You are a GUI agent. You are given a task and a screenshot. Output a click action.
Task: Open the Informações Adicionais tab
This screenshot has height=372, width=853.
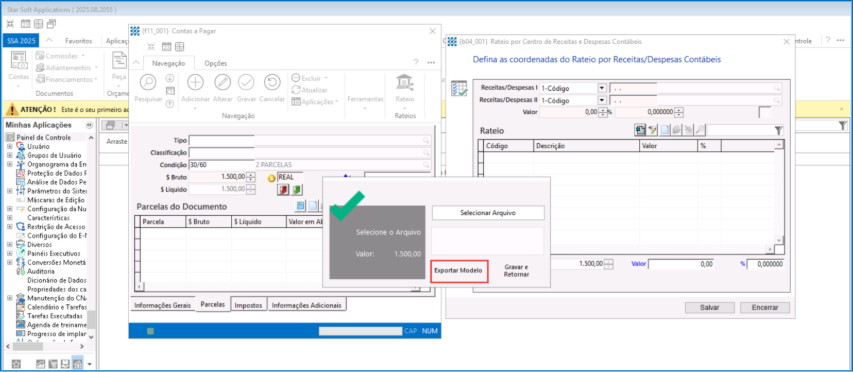pyautogui.click(x=307, y=305)
